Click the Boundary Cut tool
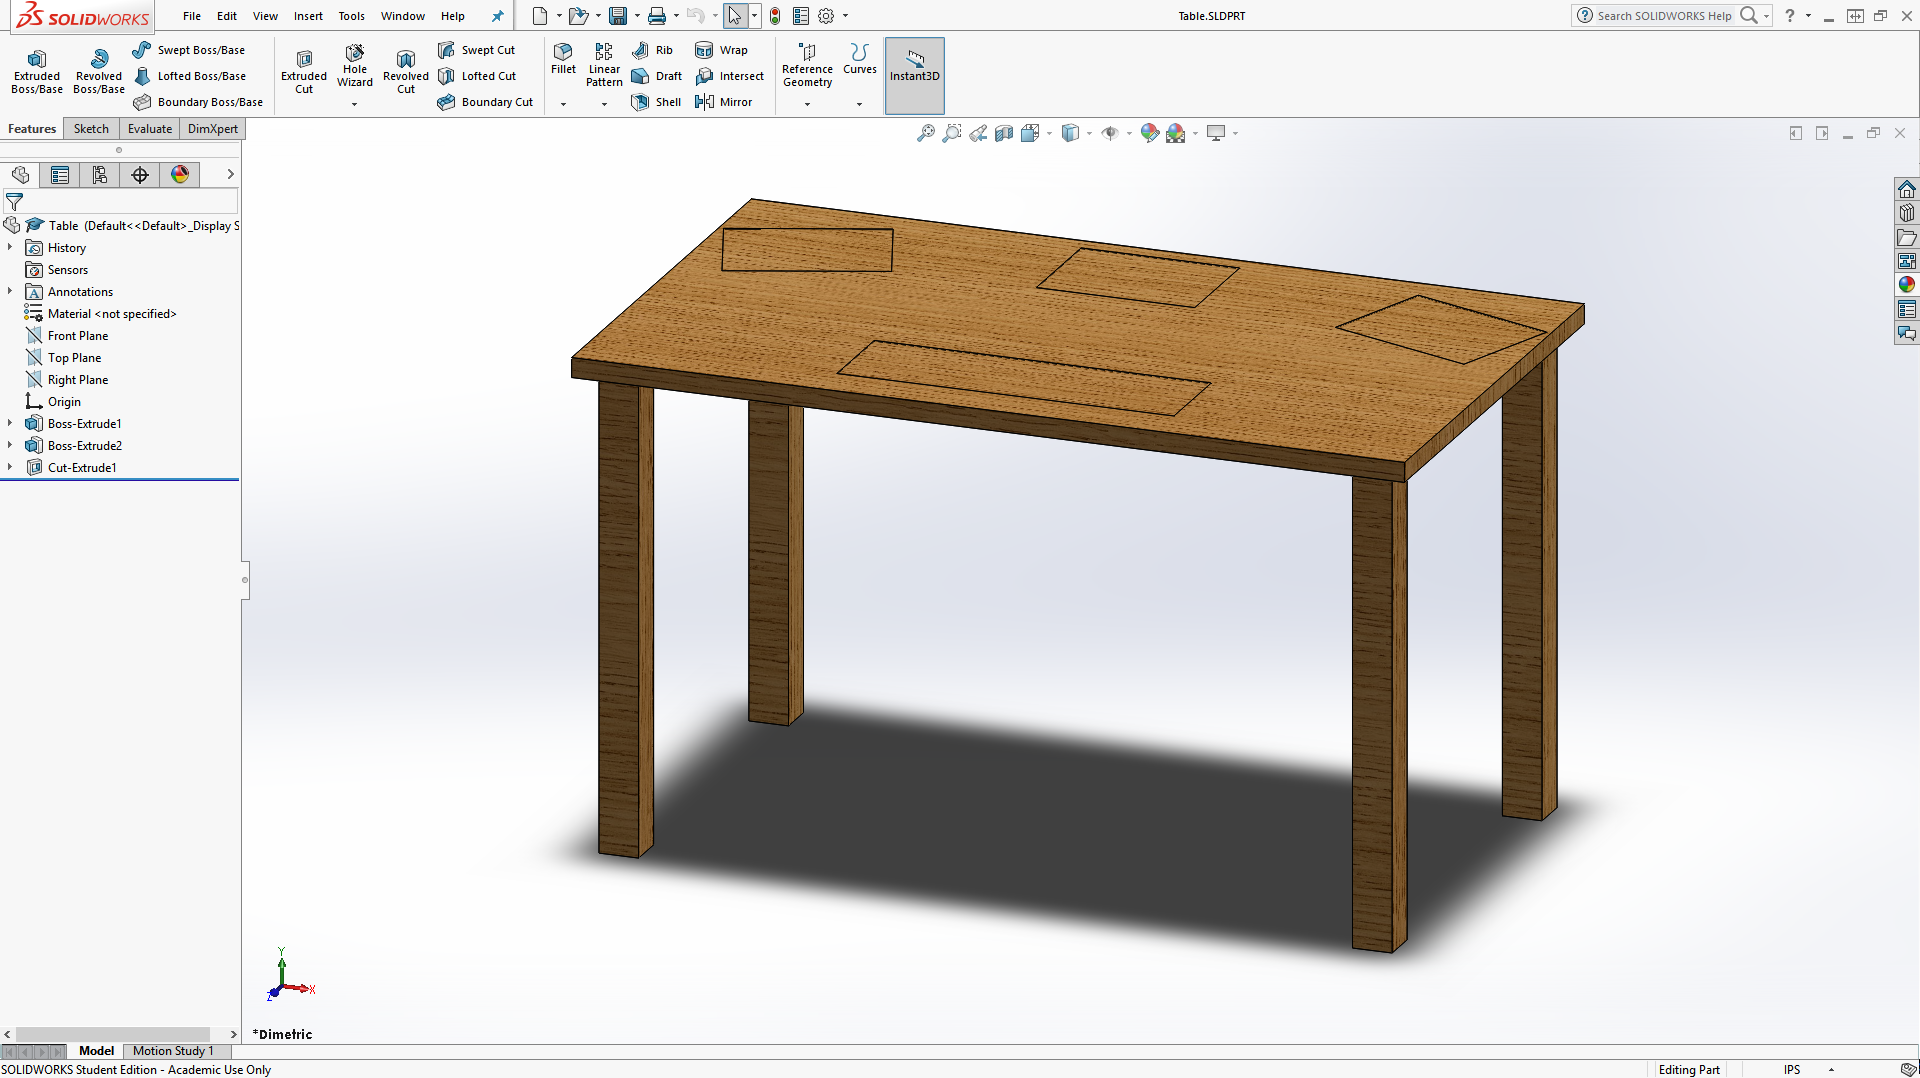 486,102
